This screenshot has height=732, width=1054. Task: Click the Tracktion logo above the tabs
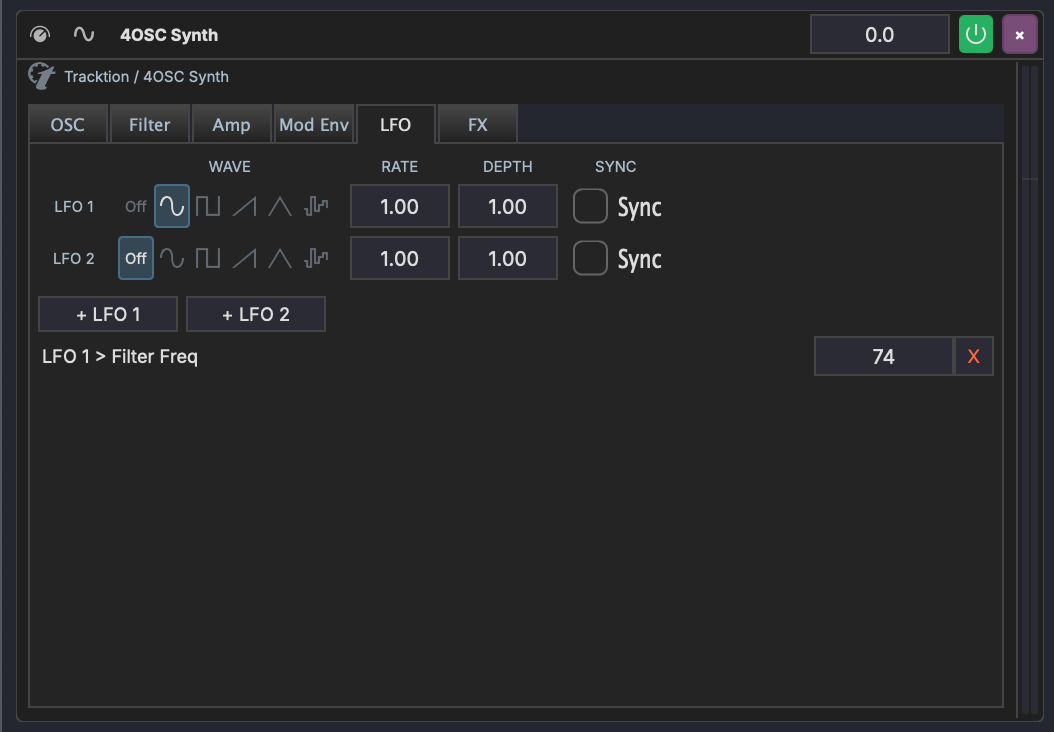pos(42,76)
